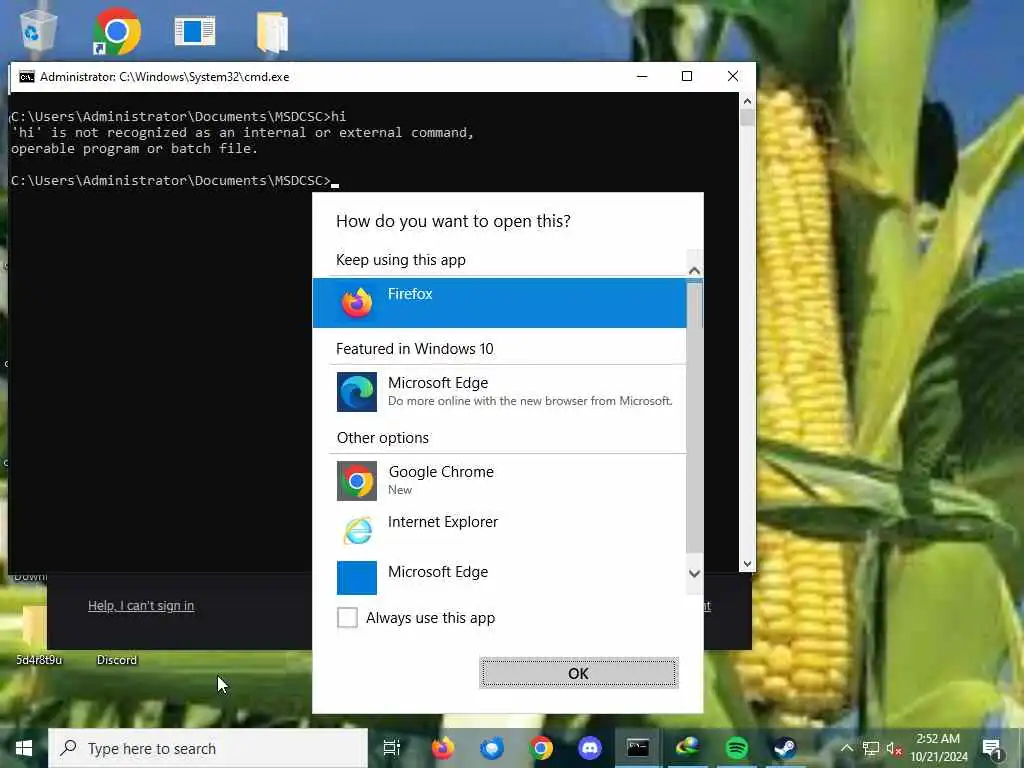Select the Discord desktop shortcut label
Screen dimensions: 1024x768
117,660
